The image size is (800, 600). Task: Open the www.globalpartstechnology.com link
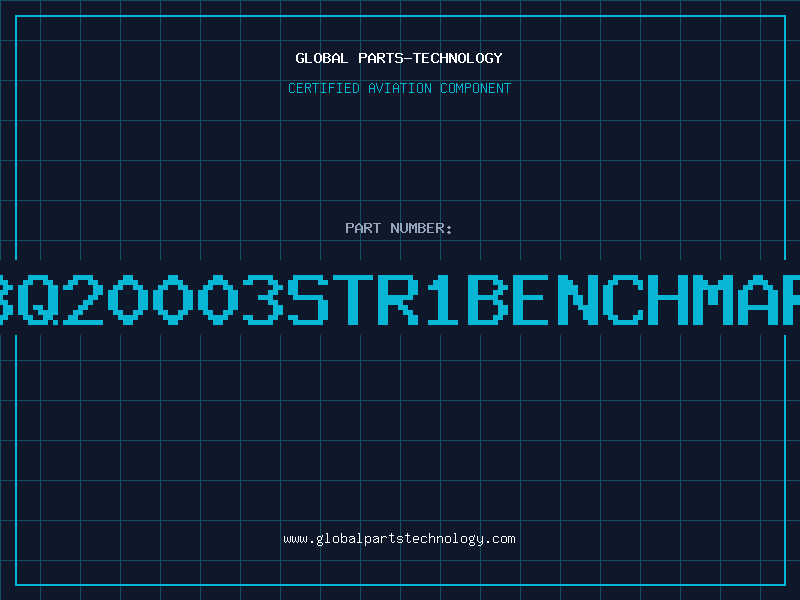coord(399,539)
